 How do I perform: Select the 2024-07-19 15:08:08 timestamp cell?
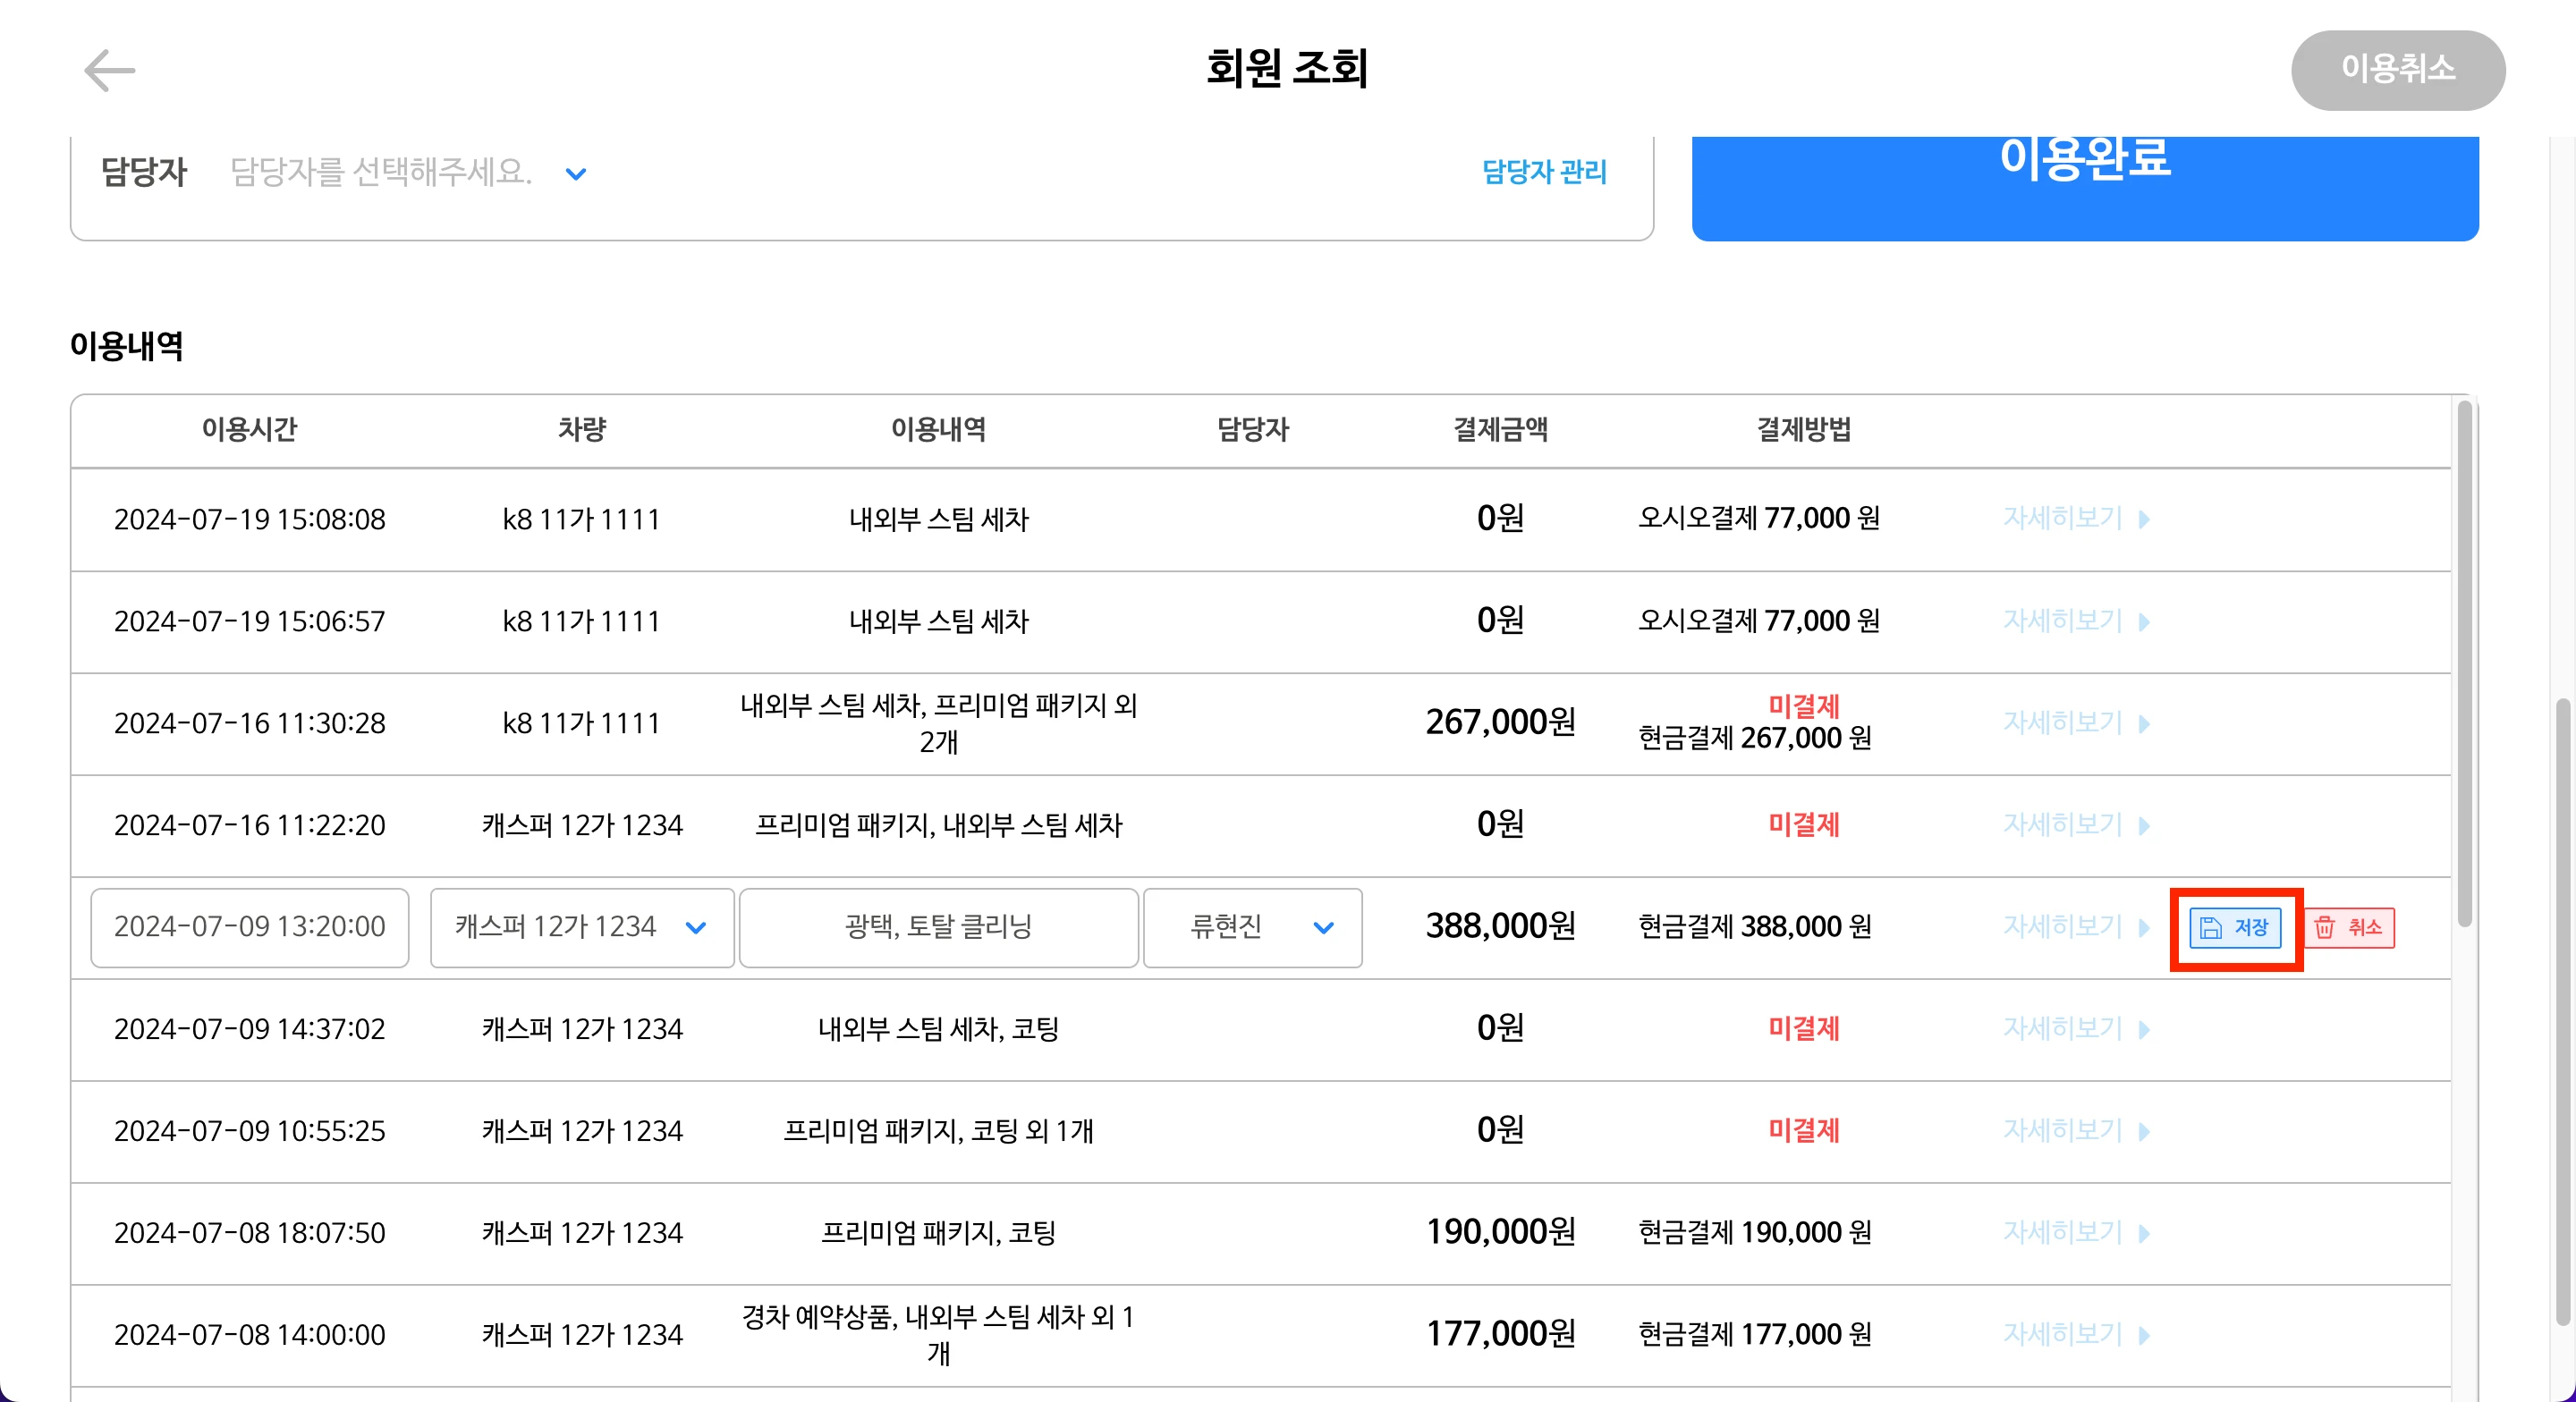250,519
